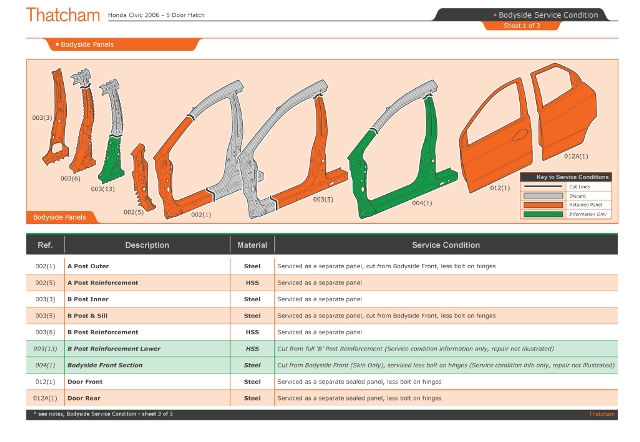Image resolution: width=640 pixels, height=442 pixels.
Task: Click the grey Discard legend swatch
Action: point(543,196)
